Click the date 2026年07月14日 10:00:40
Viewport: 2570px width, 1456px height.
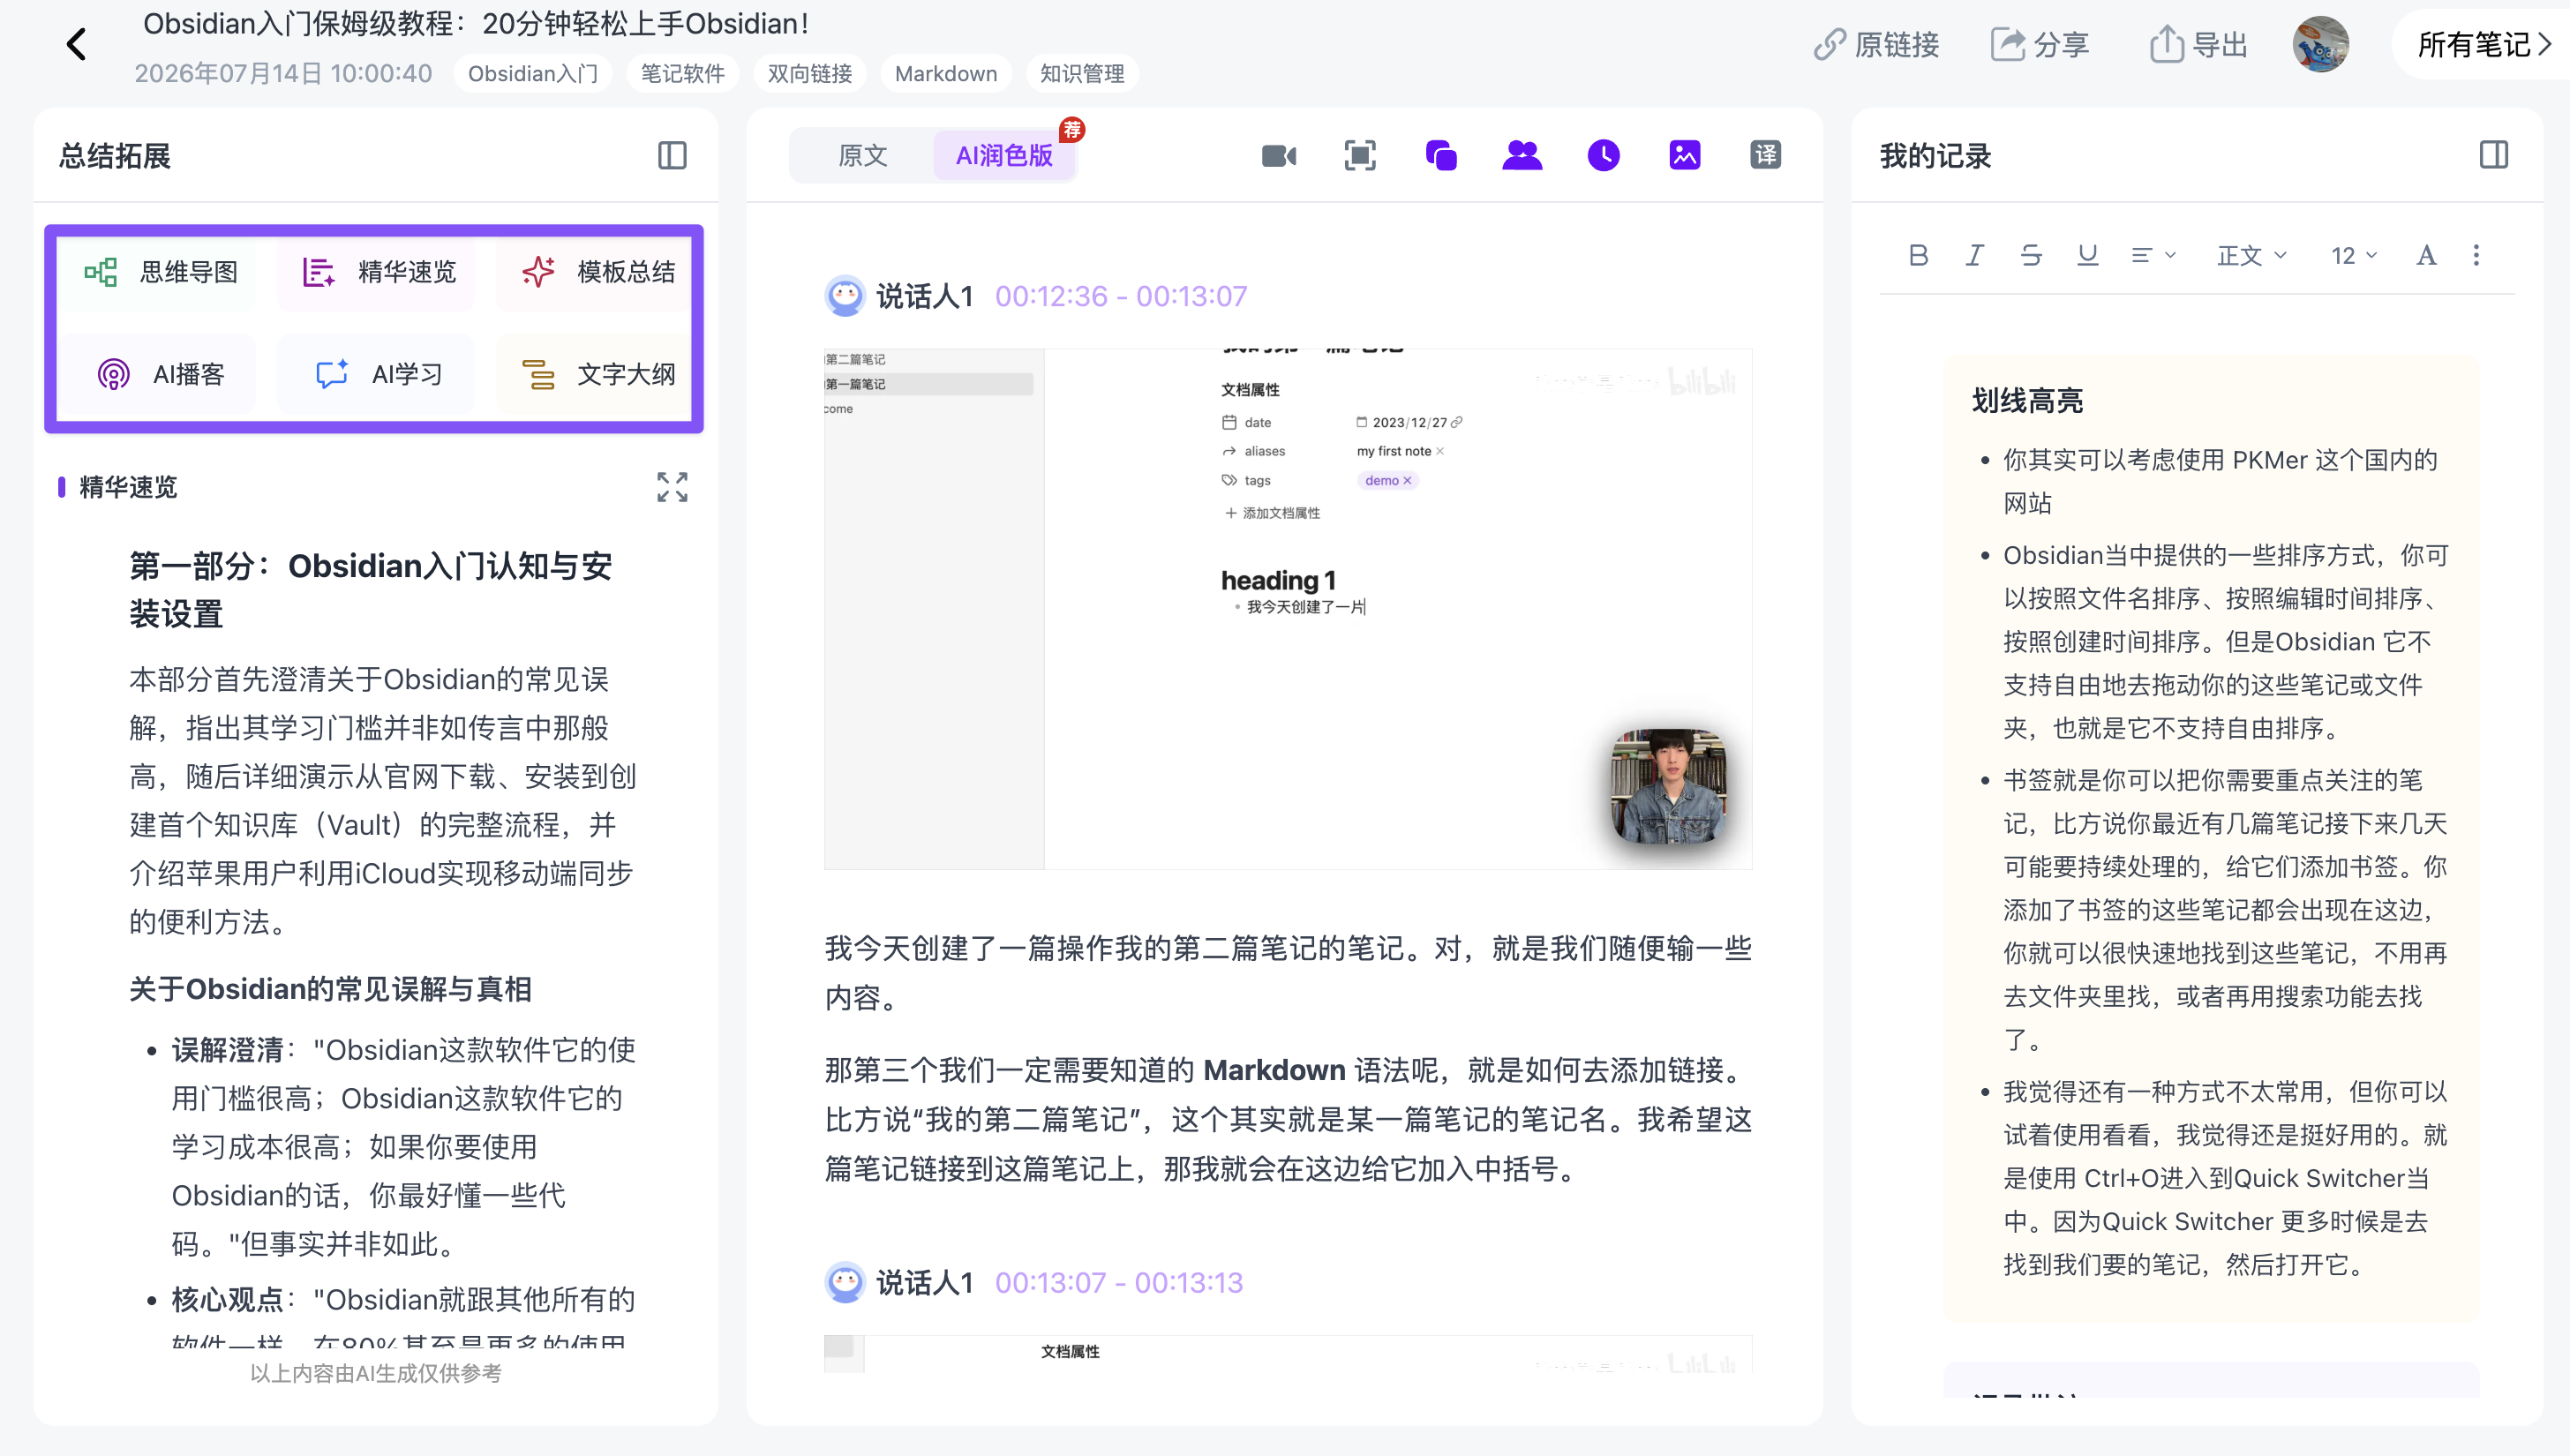pyautogui.click(x=283, y=74)
